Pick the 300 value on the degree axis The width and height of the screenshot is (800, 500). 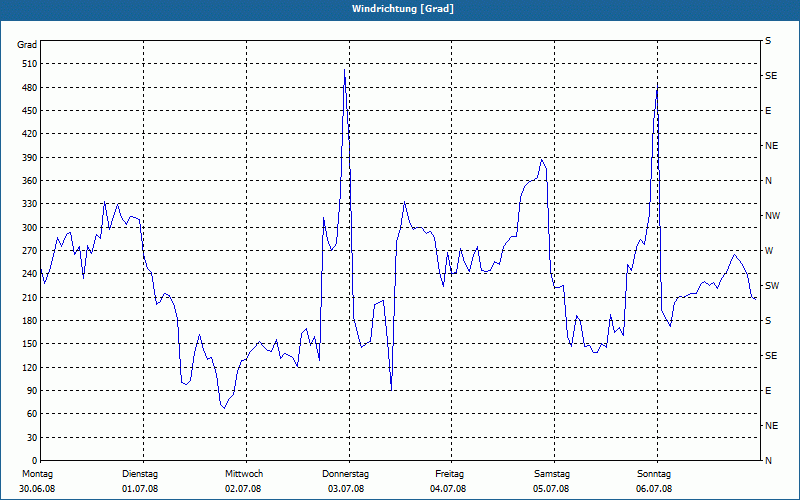(30, 228)
